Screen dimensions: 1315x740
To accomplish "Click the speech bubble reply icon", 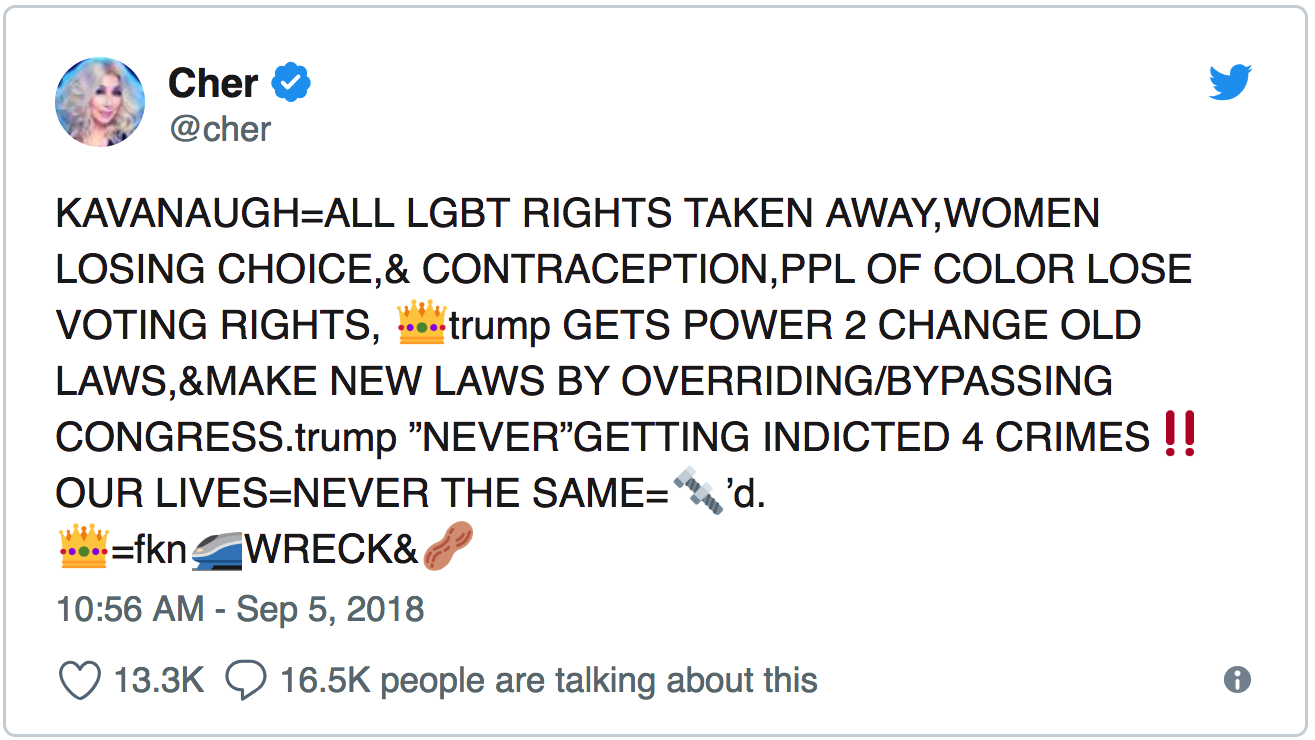I will coord(245,681).
